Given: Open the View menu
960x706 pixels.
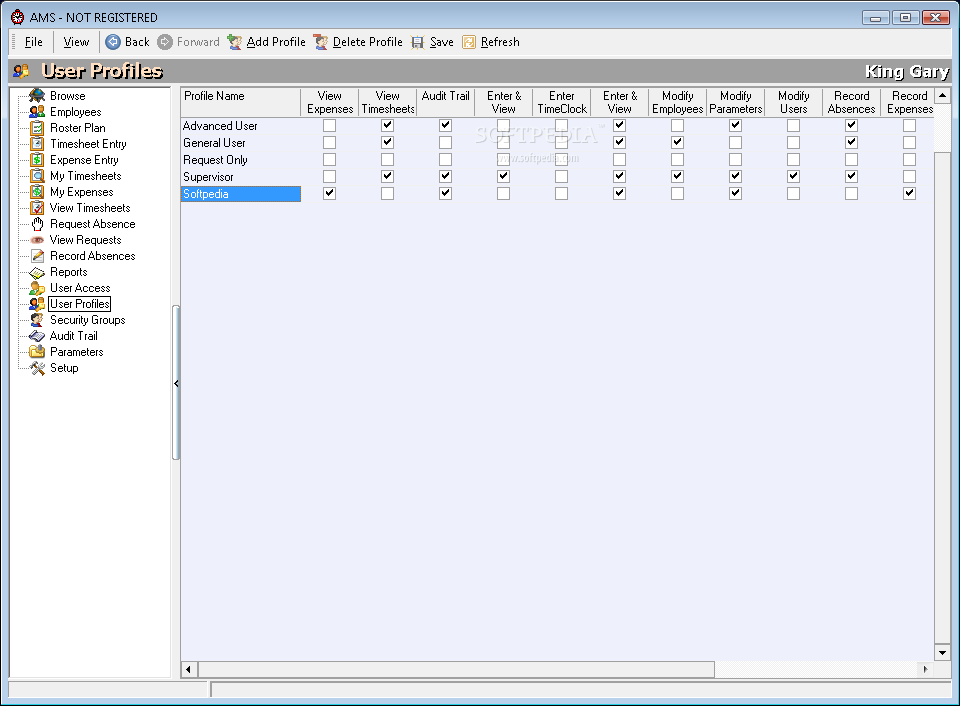Looking at the screenshot, I should point(76,42).
